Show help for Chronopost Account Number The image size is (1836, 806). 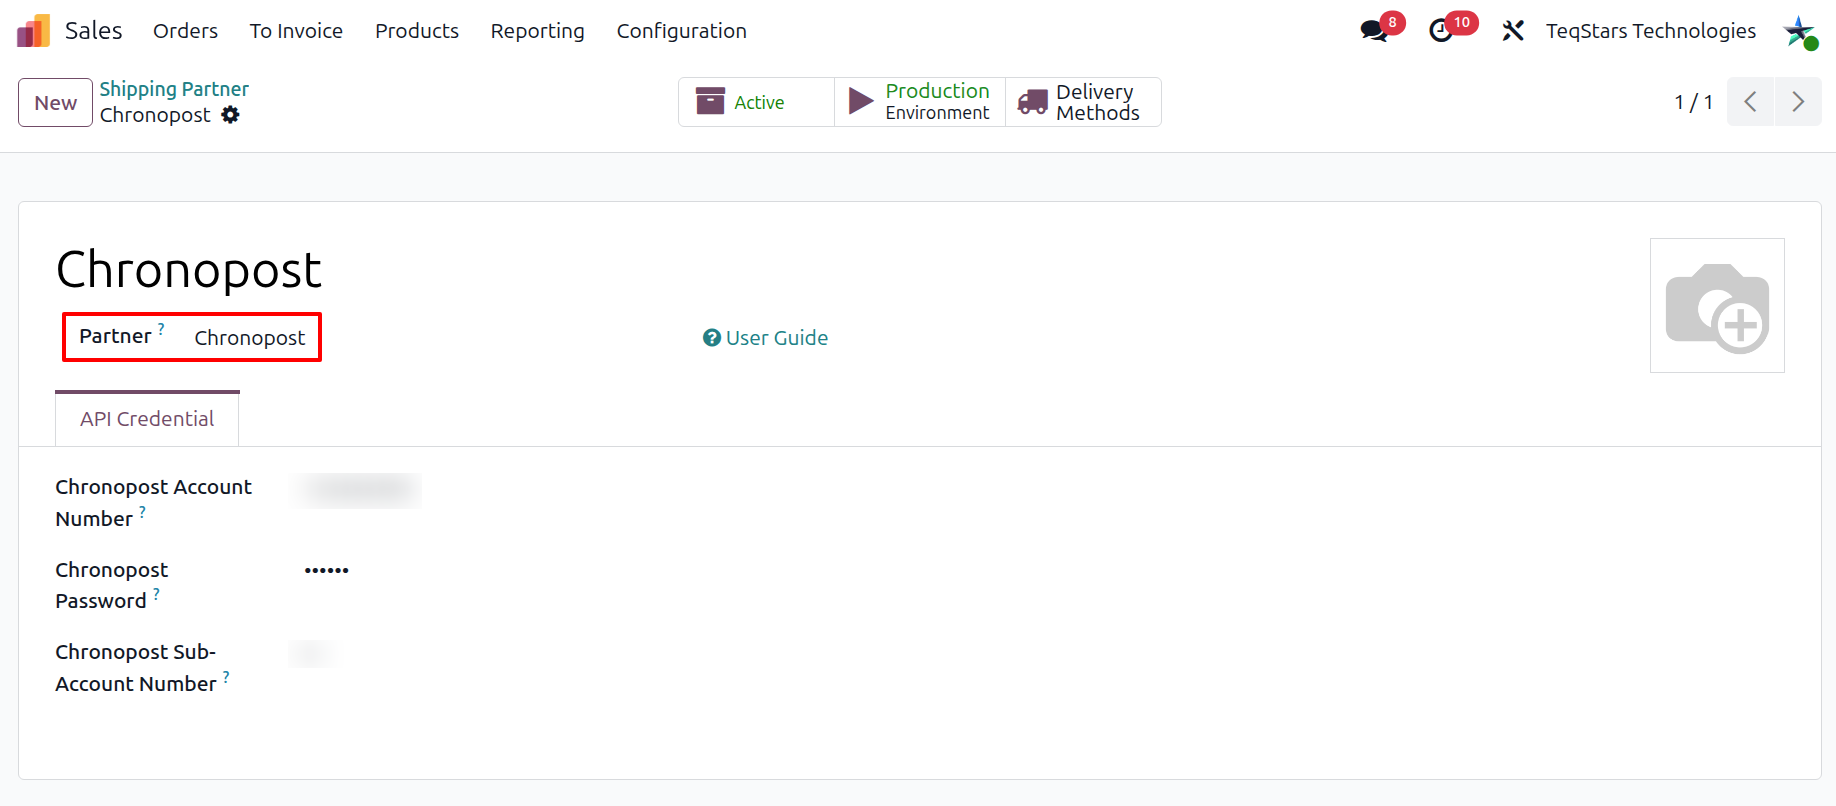tap(142, 511)
